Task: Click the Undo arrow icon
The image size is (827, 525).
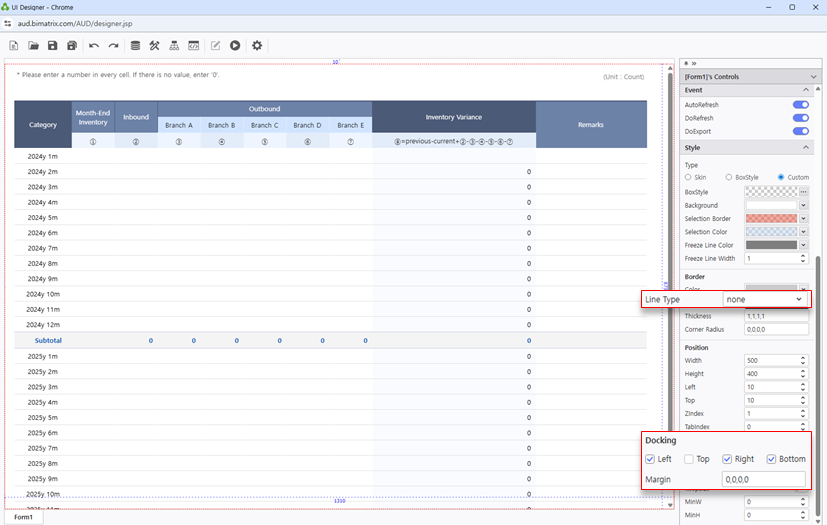Action: 94,46
